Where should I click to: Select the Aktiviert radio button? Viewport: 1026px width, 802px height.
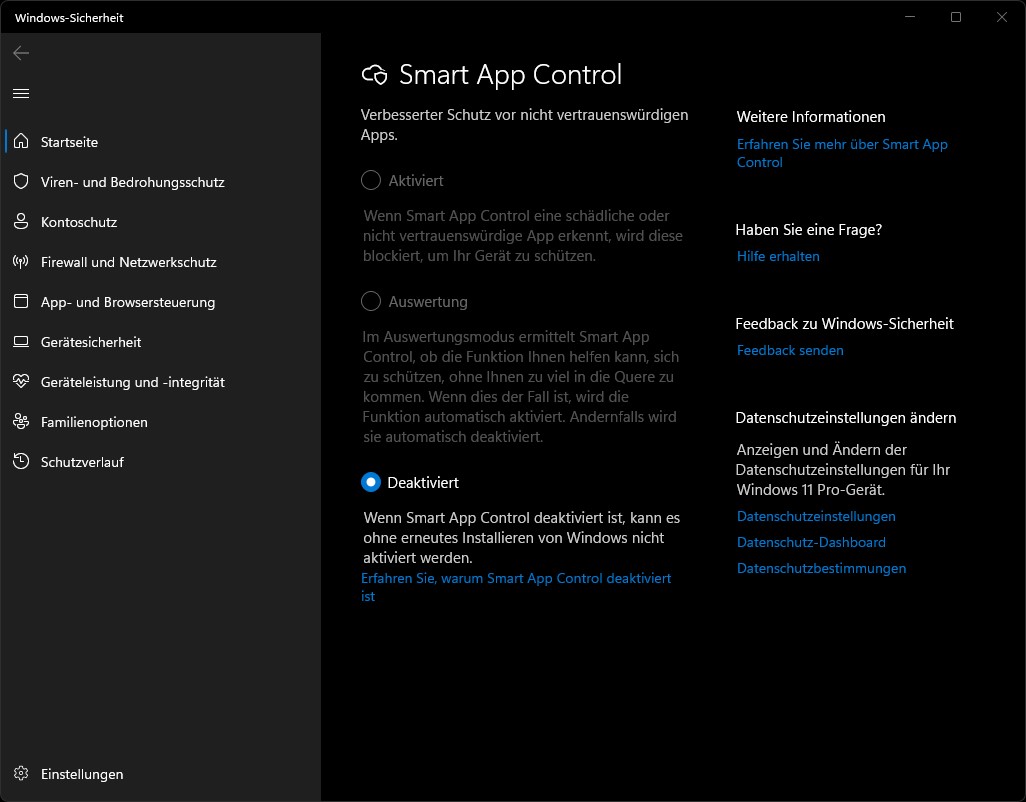point(371,181)
